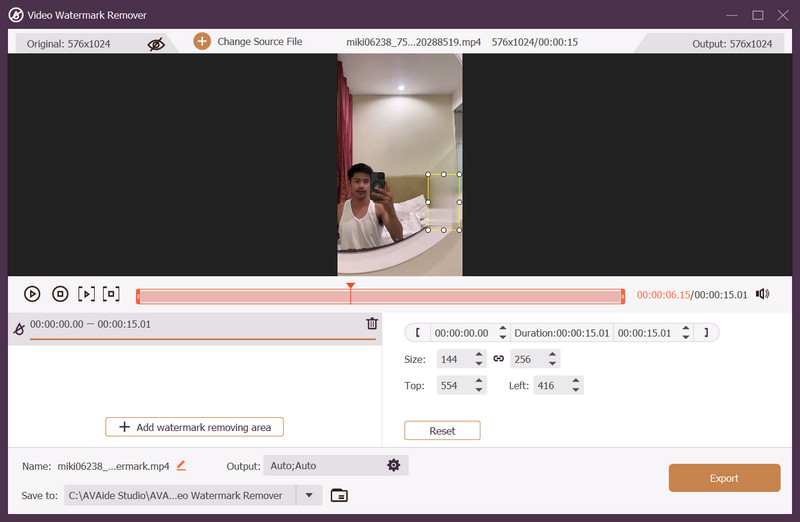Viewport: 800px width, 522px height.
Task: Increase the Top position value
Action: click(x=479, y=381)
